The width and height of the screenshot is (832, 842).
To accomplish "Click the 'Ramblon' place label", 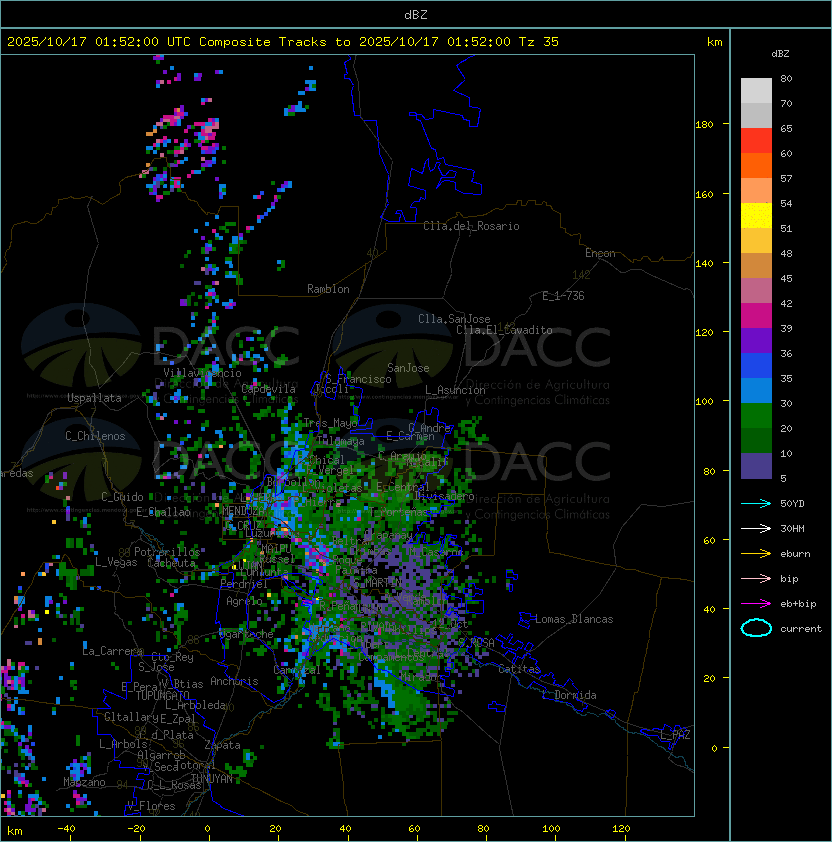I will (x=328, y=289).
